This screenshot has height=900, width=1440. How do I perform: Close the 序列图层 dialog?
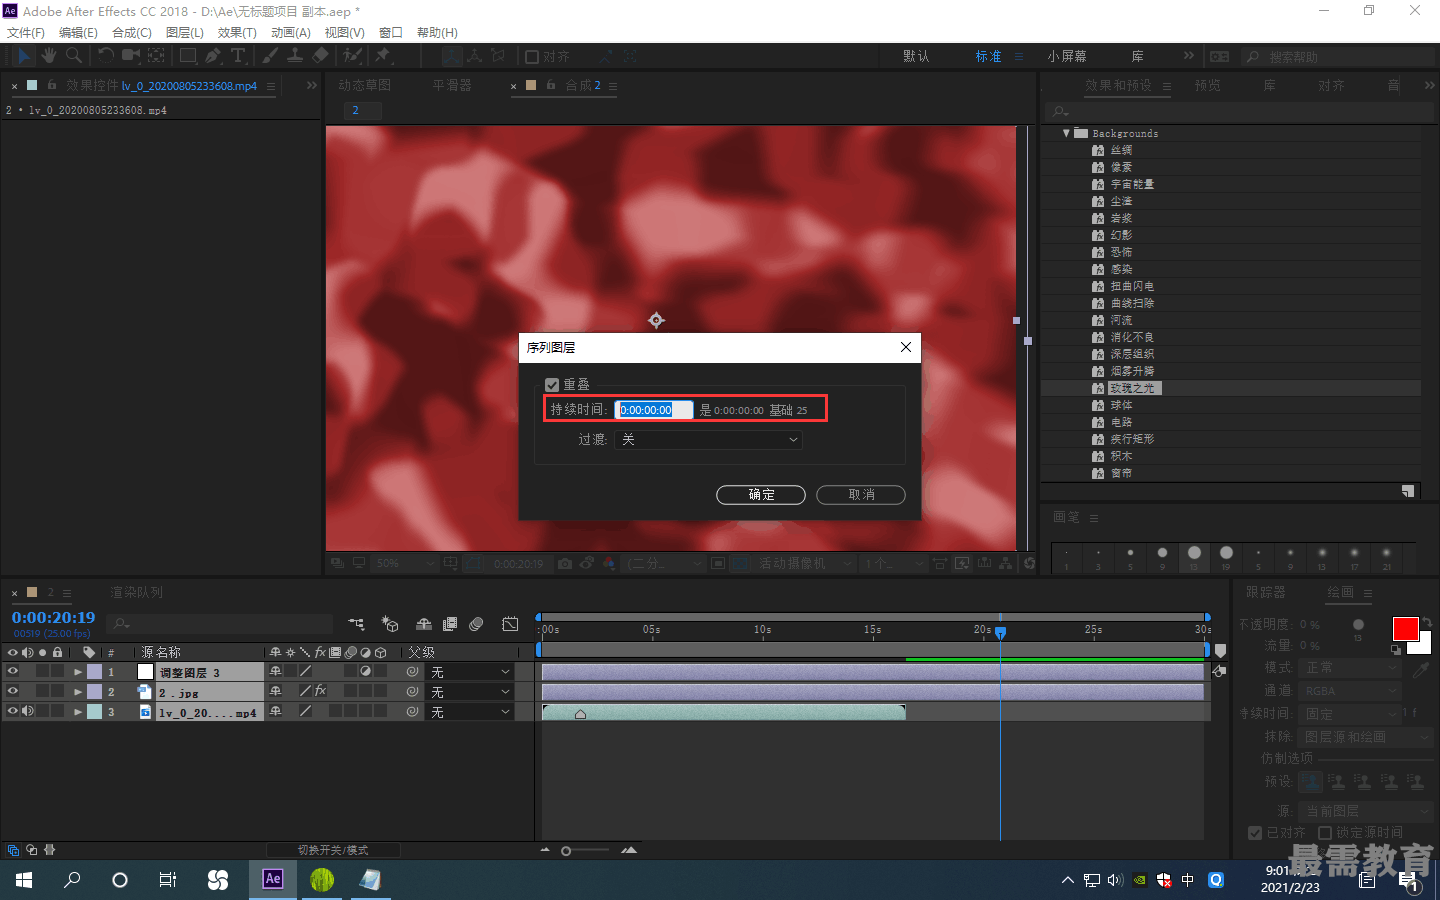(905, 347)
